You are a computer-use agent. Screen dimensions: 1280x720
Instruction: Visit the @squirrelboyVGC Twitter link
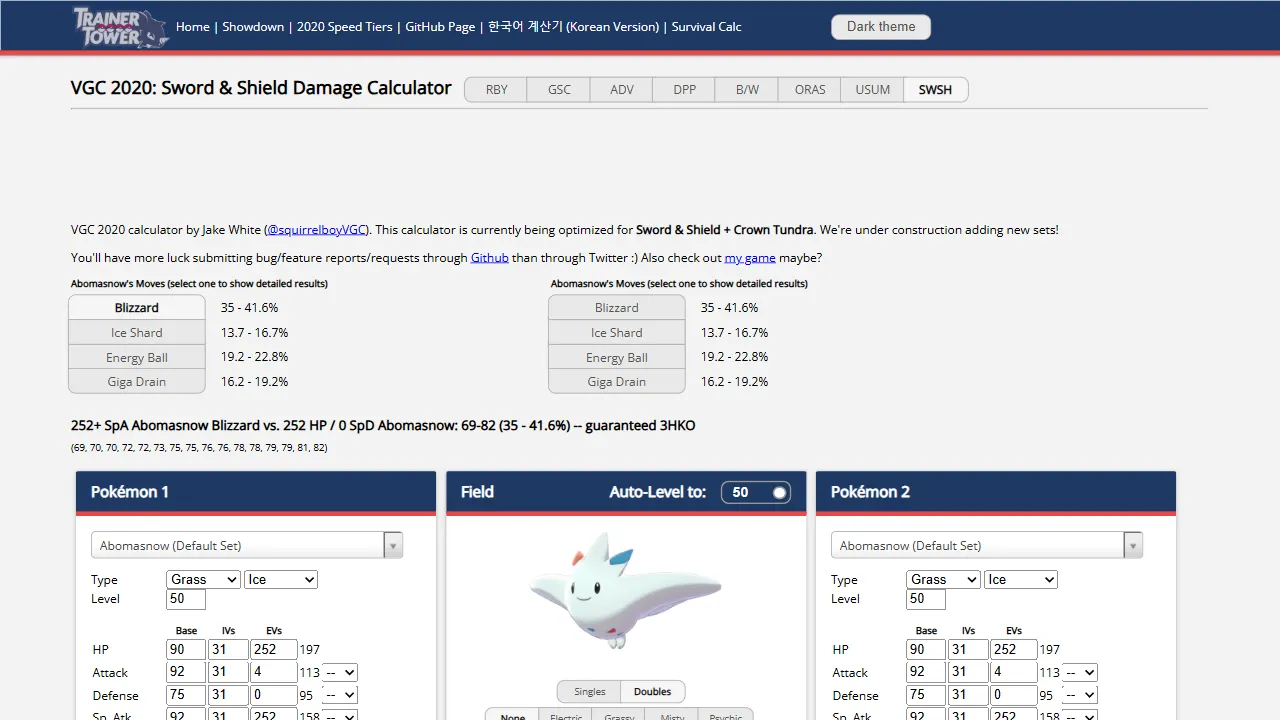(x=317, y=230)
